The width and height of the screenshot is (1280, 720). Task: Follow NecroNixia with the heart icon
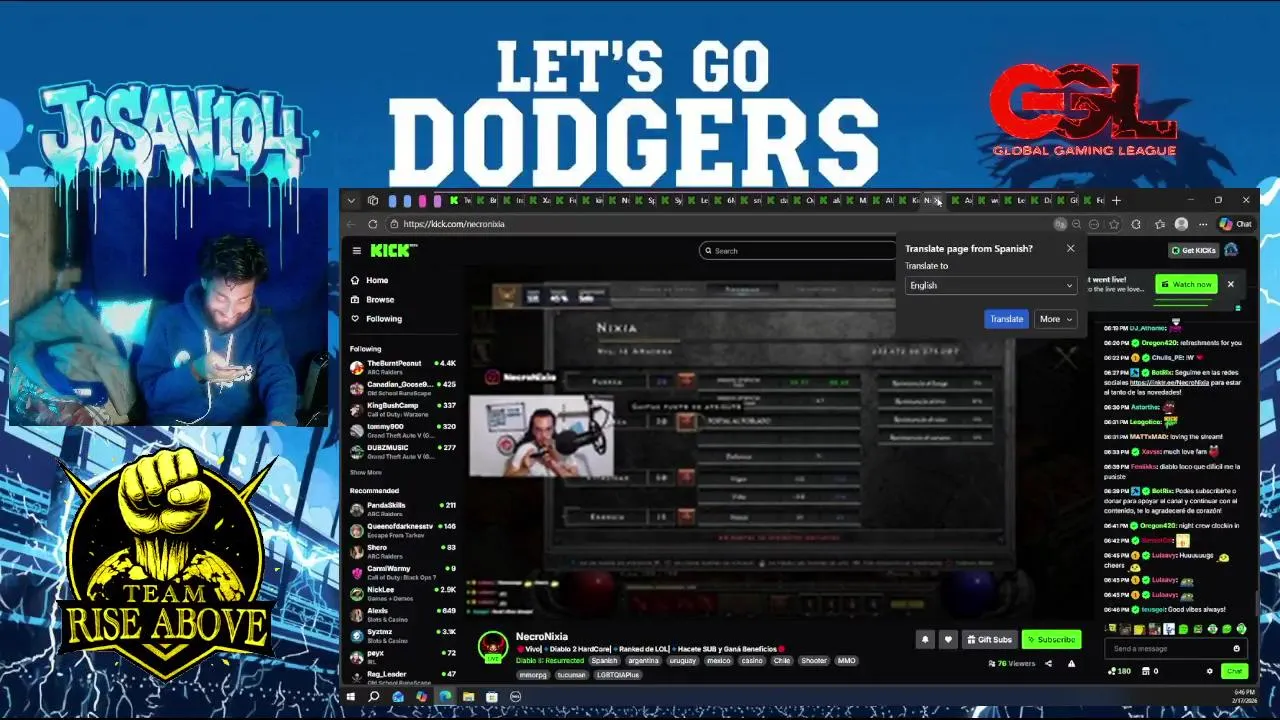tap(948, 640)
